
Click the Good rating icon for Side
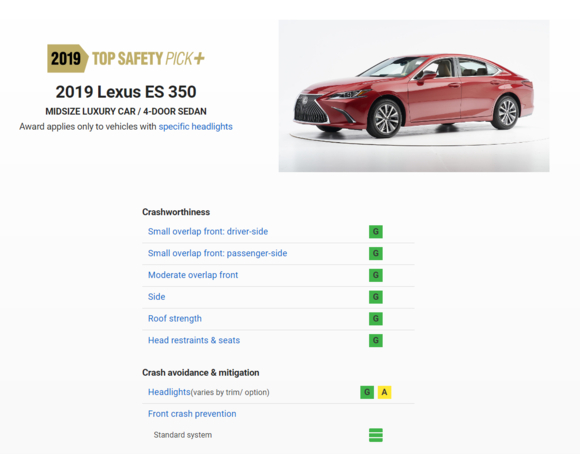375,297
